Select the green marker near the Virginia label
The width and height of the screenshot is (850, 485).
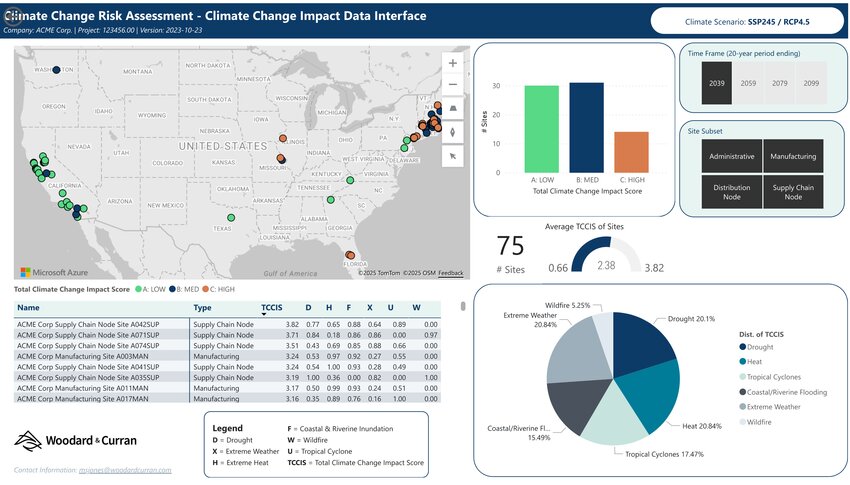point(350,180)
